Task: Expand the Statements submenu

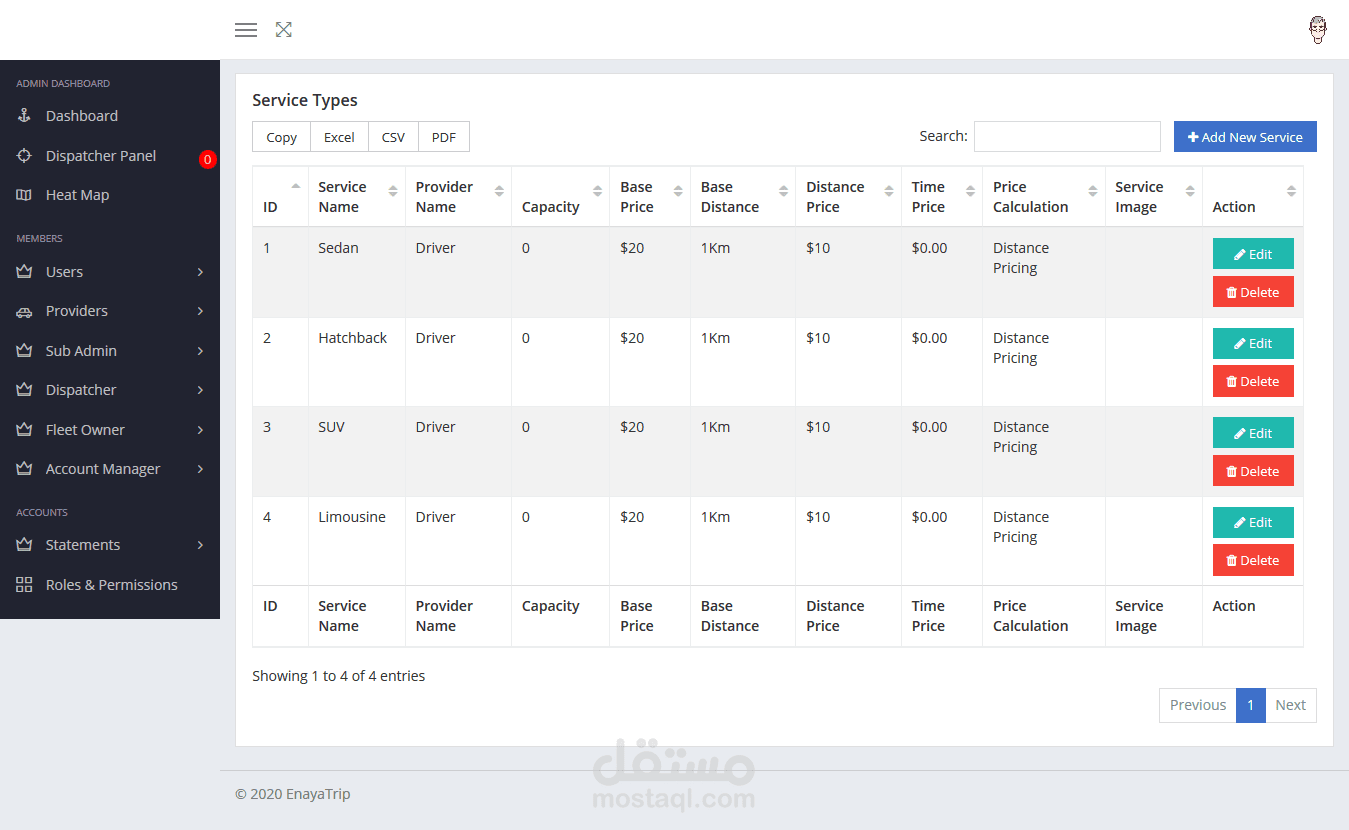Action: tap(200, 545)
